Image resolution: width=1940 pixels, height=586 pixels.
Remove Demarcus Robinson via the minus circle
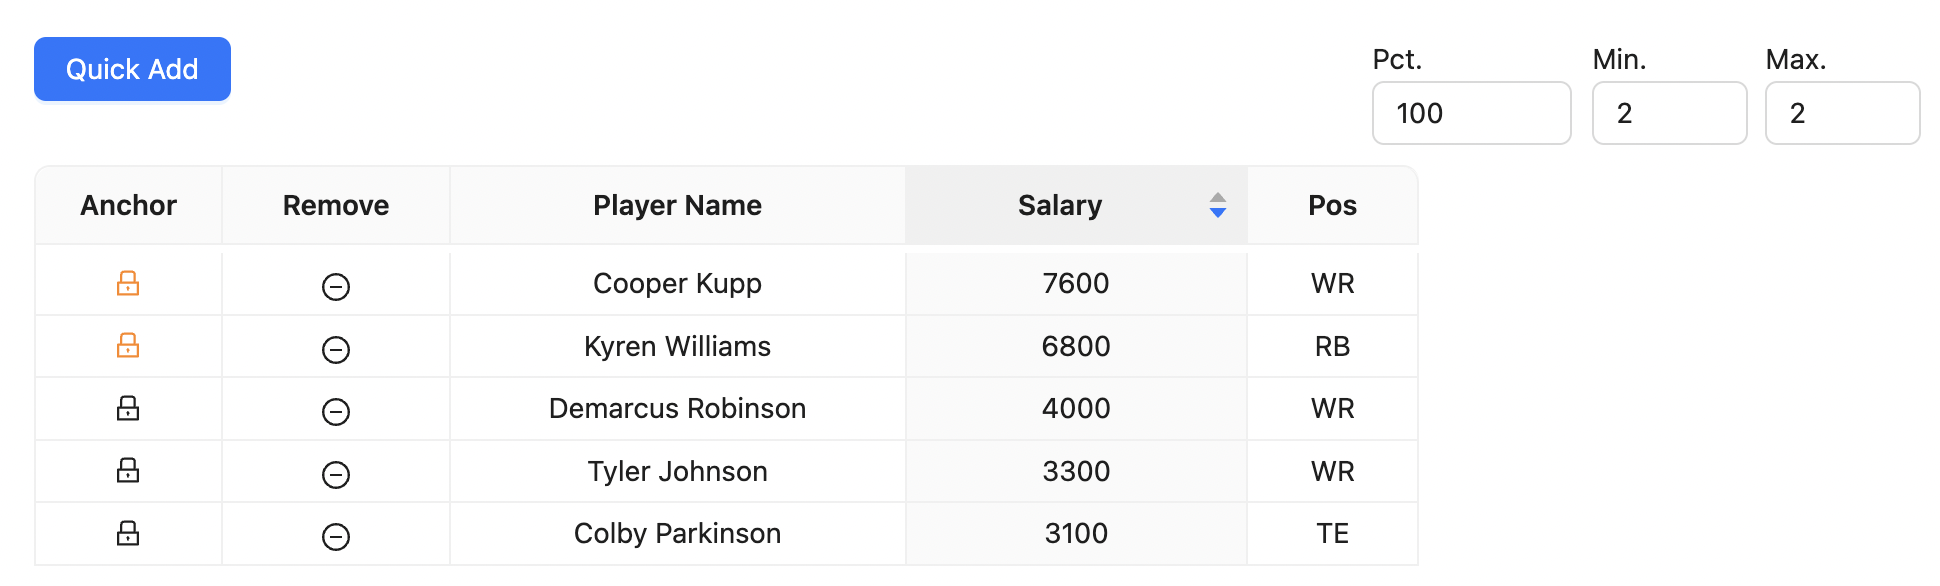336,411
